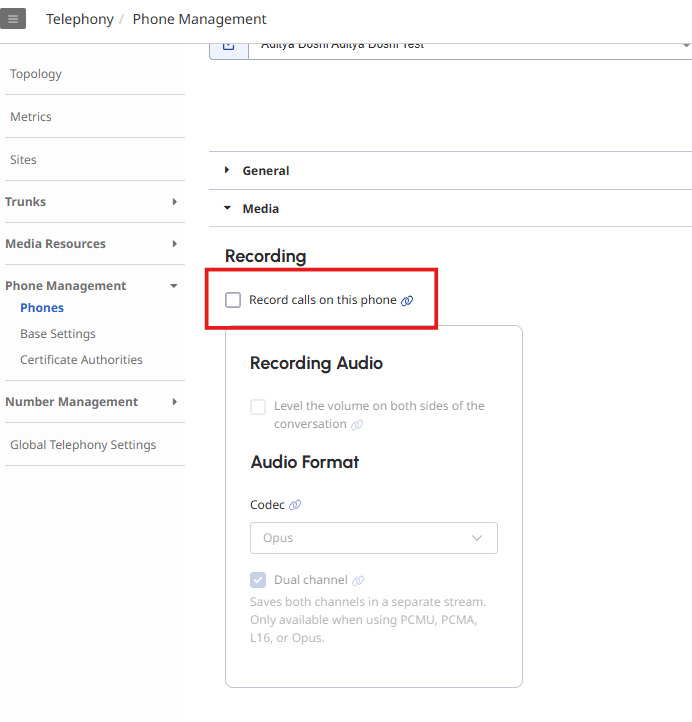The image size is (692, 722).
Task: Expand Media Resources sidebar menu
Action: 174,244
